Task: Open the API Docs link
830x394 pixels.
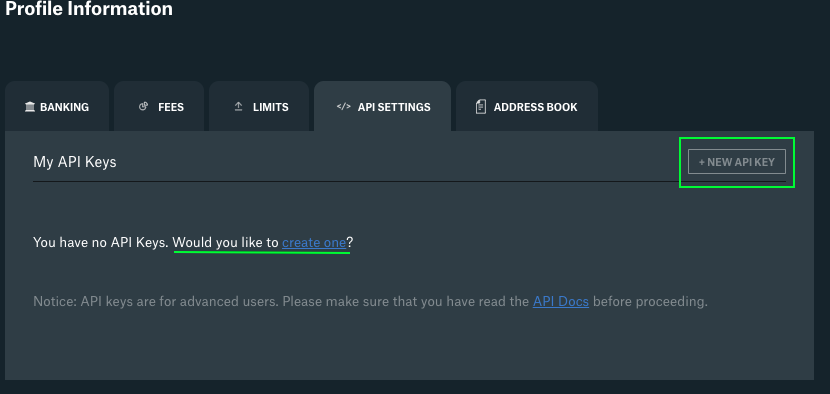Action: coord(561,302)
